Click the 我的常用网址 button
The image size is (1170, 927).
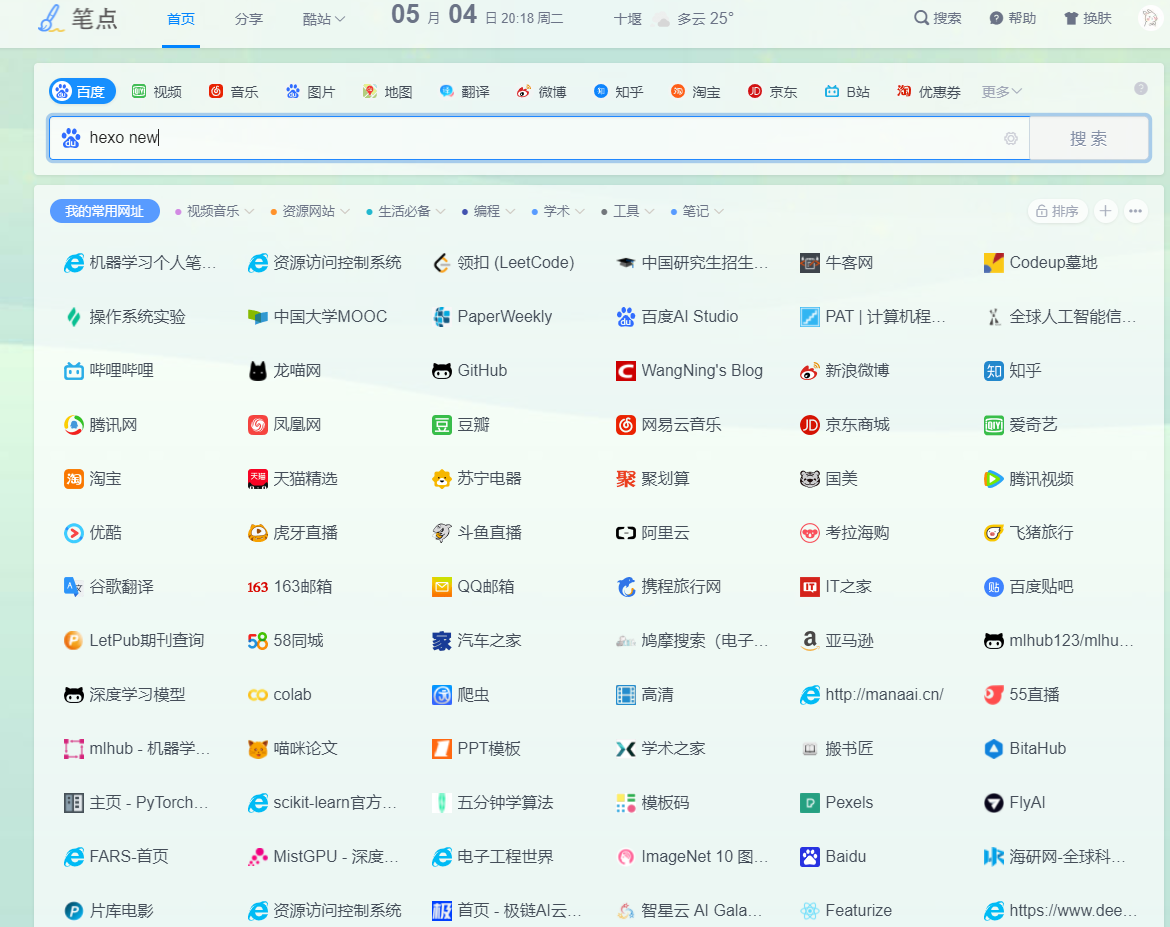[x=104, y=211]
